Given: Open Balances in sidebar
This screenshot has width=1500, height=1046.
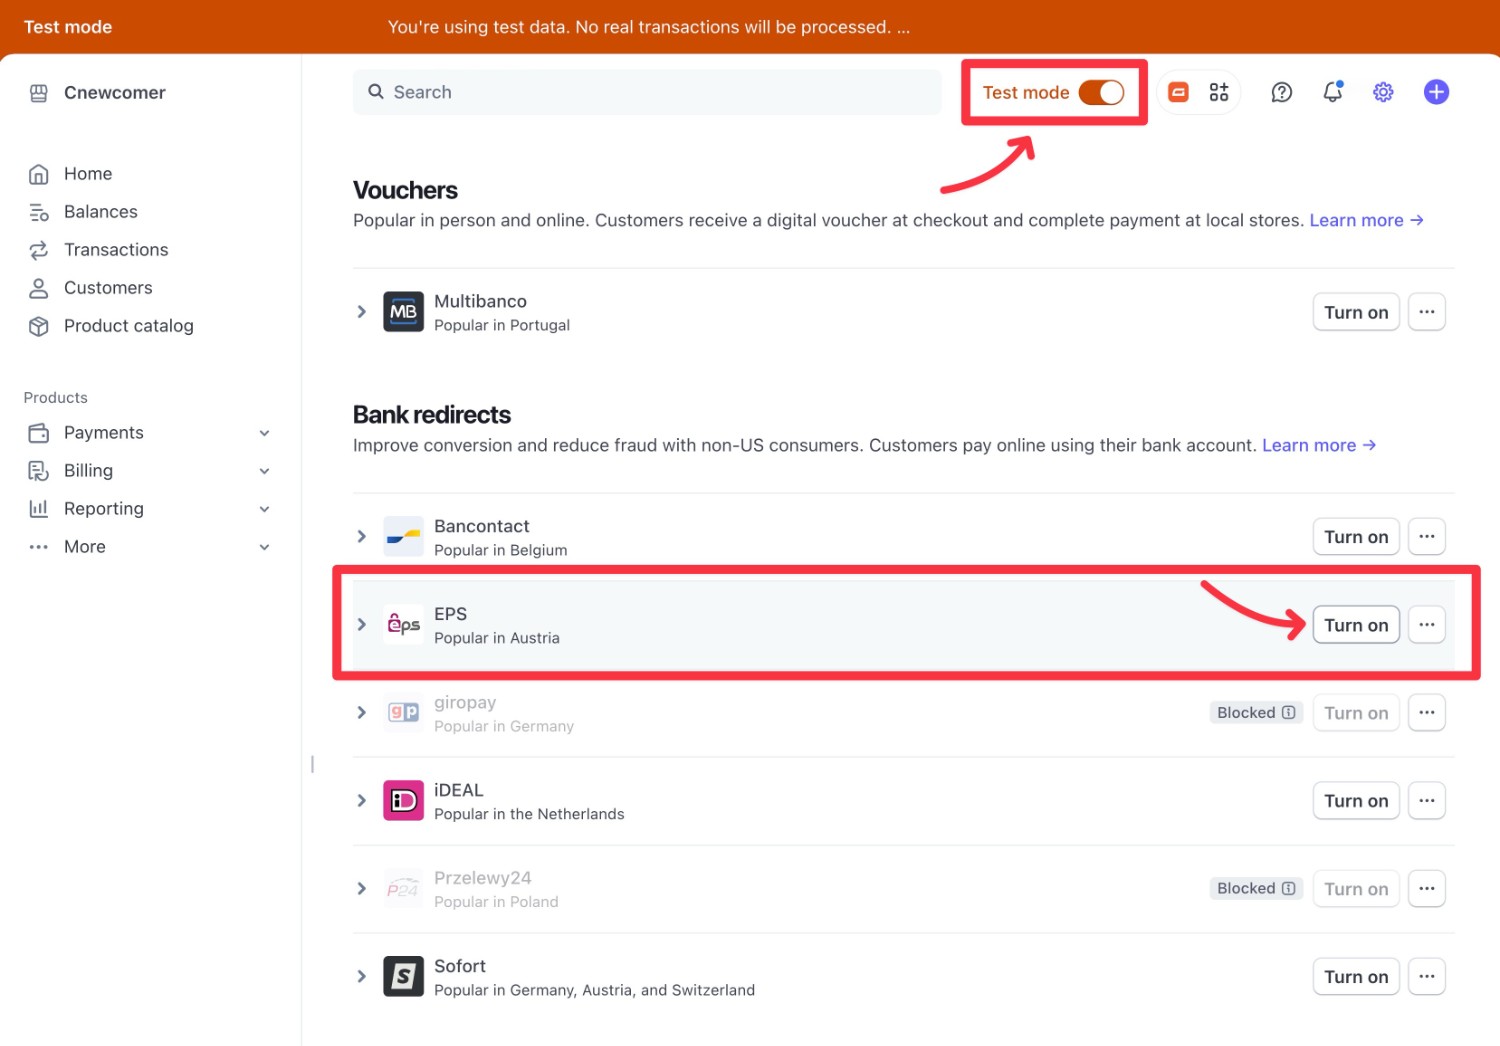Looking at the screenshot, I should pyautogui.click(x=101, y=212).
